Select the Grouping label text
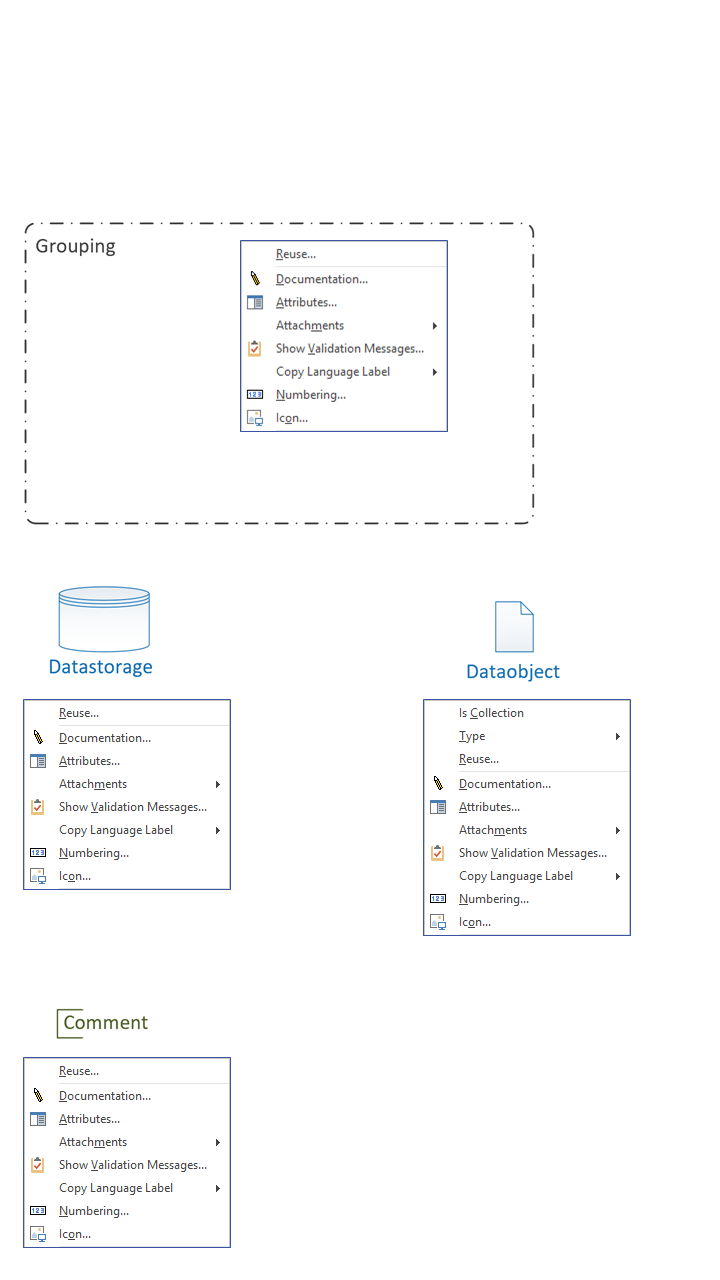Screen dimensions: 720x1280 pos(76,247)
